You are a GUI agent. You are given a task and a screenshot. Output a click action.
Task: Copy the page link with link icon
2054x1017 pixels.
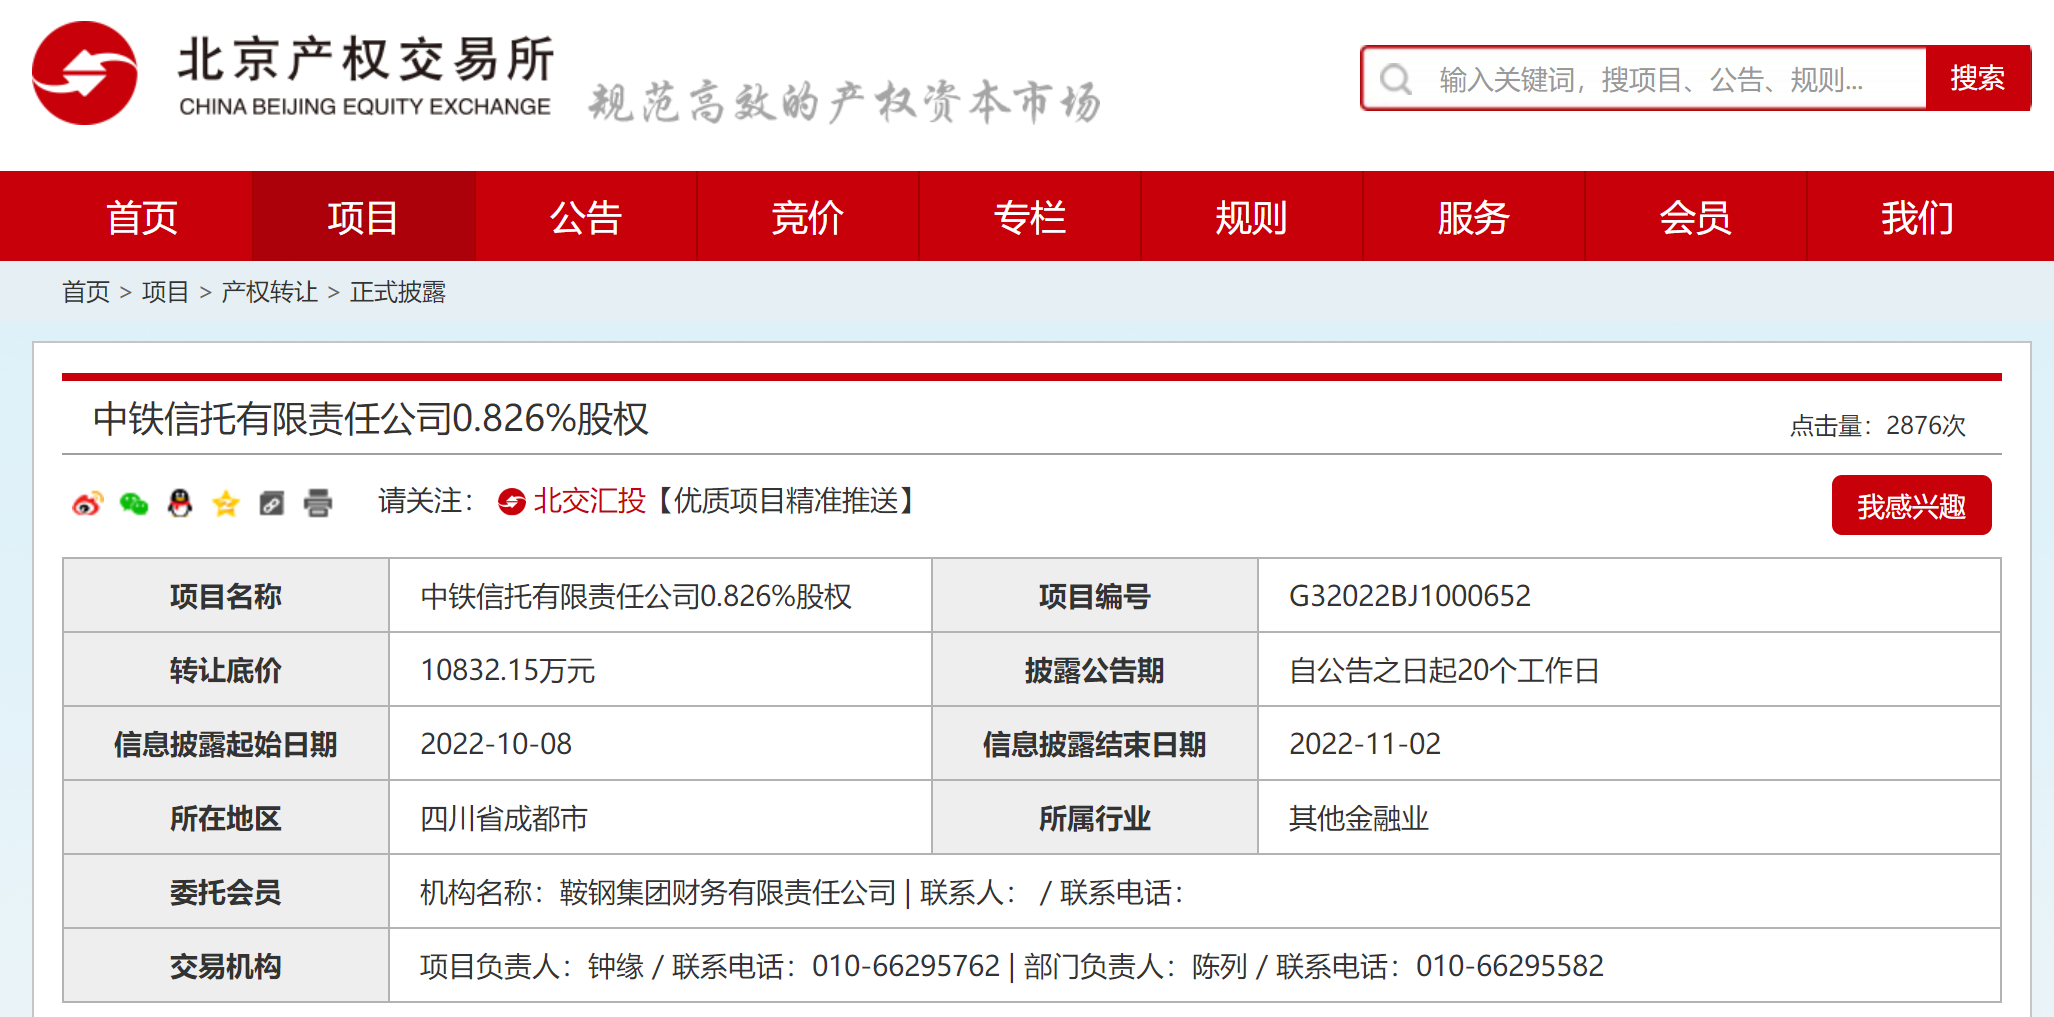[x=272, y=503]
